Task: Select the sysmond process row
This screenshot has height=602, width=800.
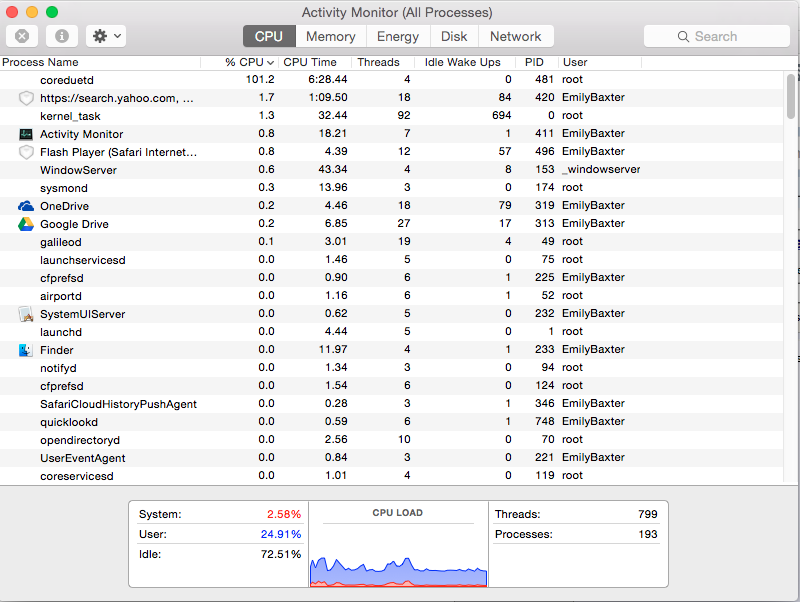Action: pyautogui.click(x=391, y=188)
